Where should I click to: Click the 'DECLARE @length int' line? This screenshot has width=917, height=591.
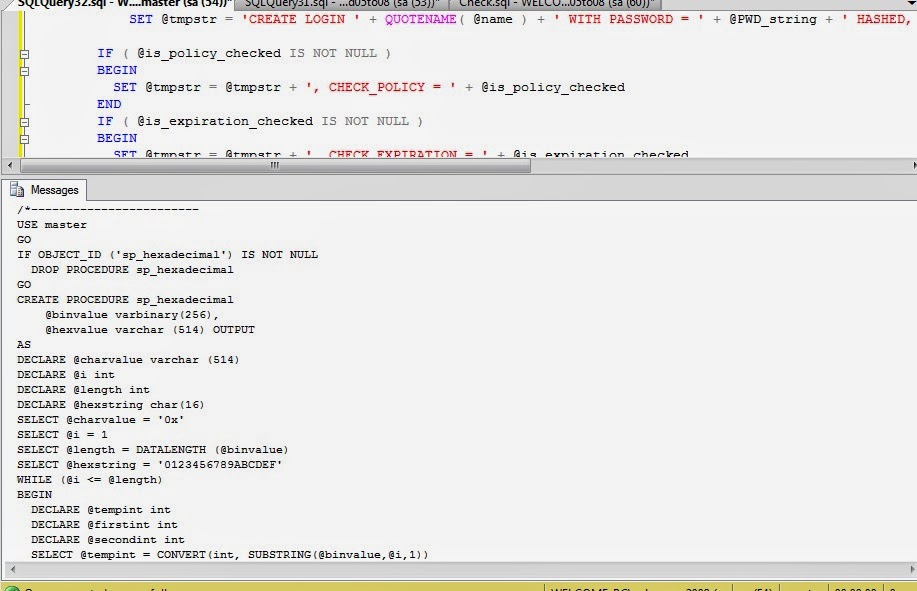click(x=83, y=390)
